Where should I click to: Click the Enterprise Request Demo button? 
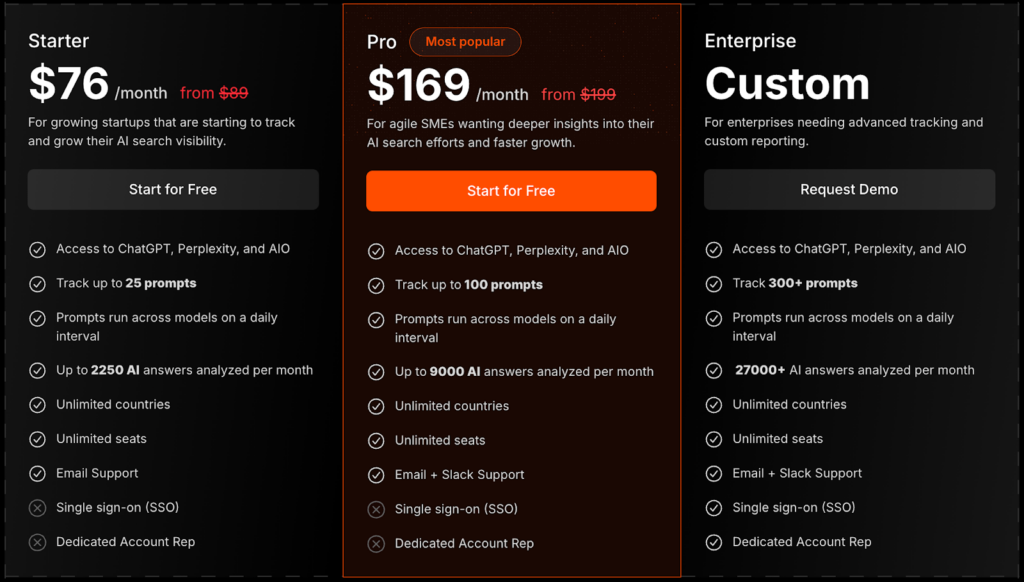tap(849, 189)
